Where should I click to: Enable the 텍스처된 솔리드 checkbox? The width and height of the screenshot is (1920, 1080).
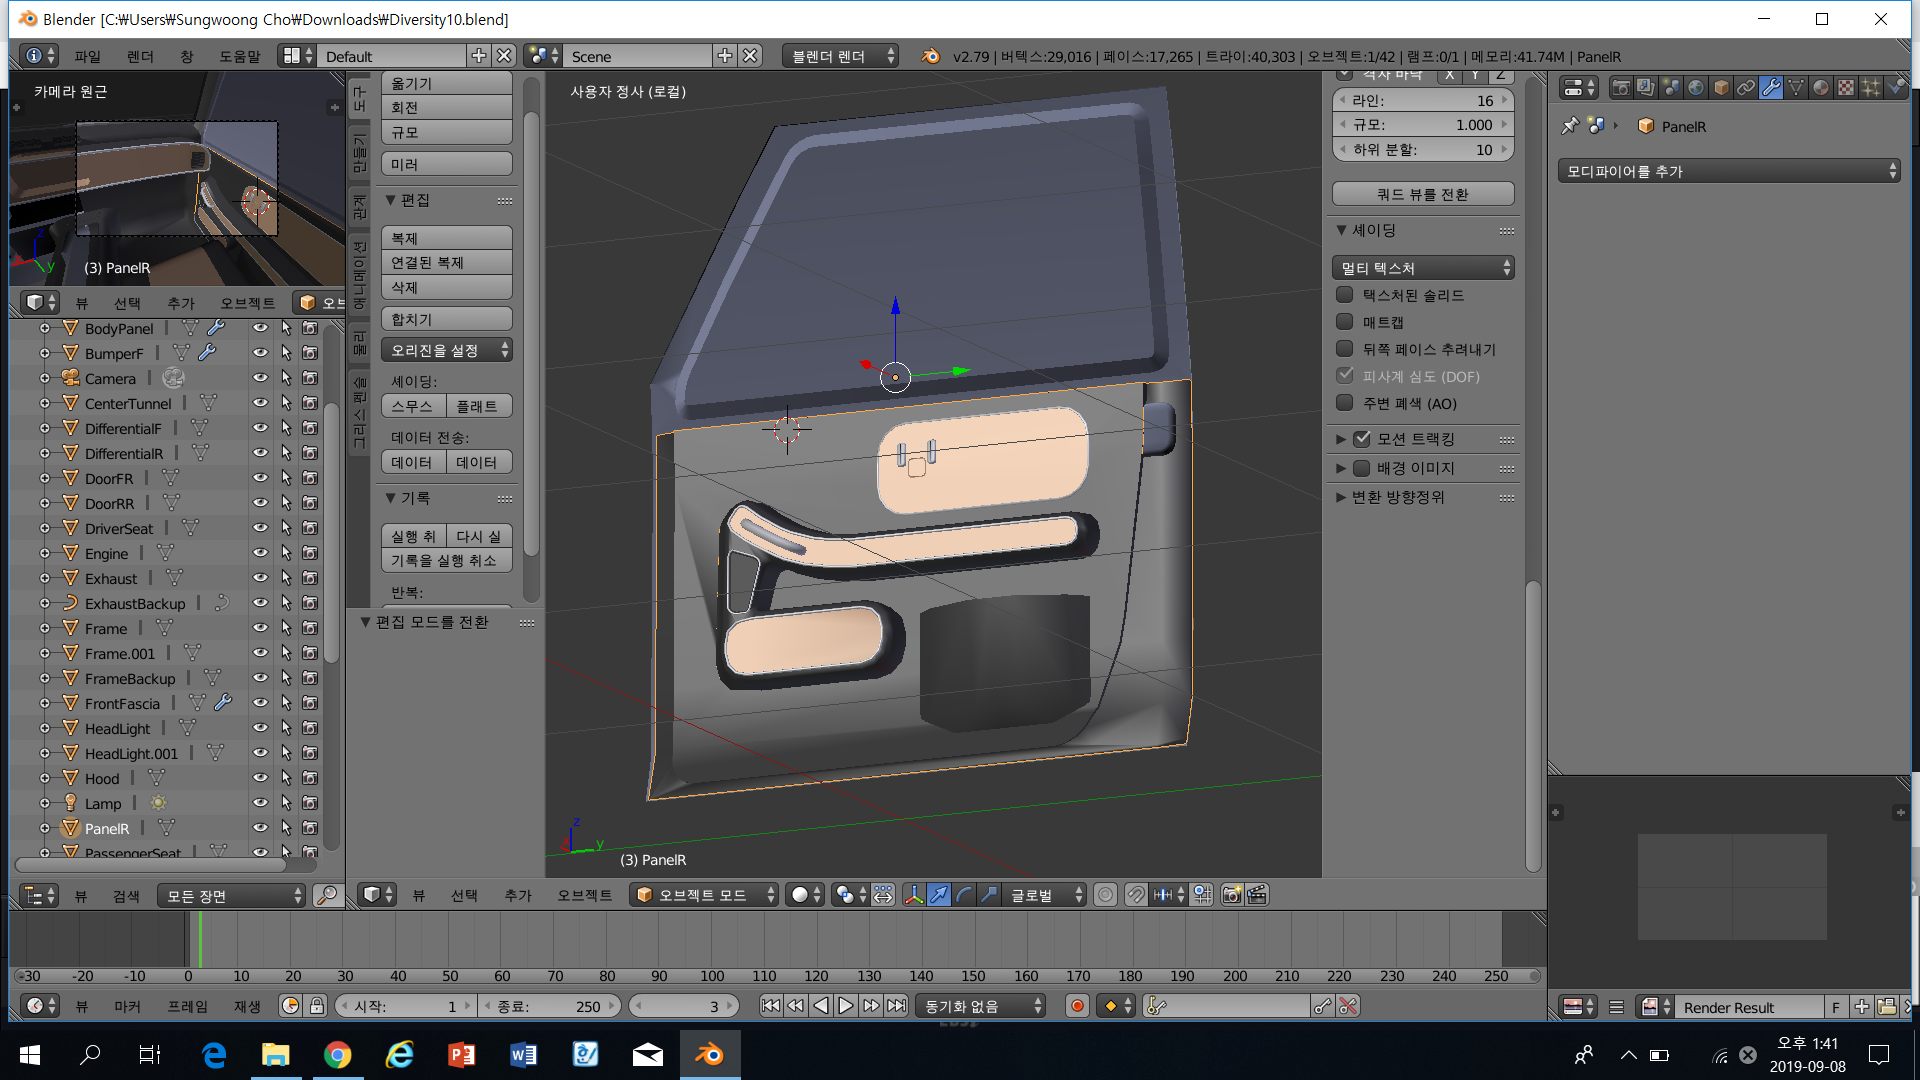1345,295
